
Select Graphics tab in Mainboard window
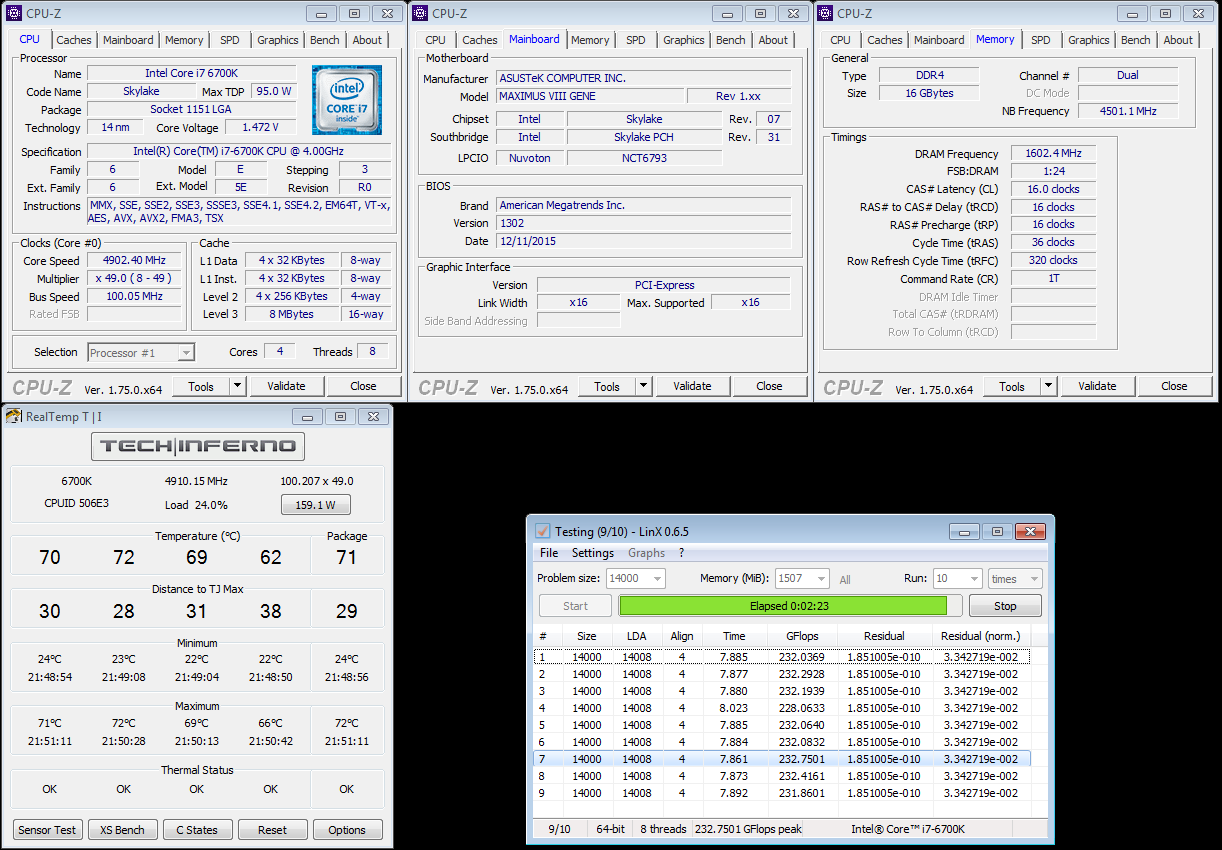pos(684,40)
